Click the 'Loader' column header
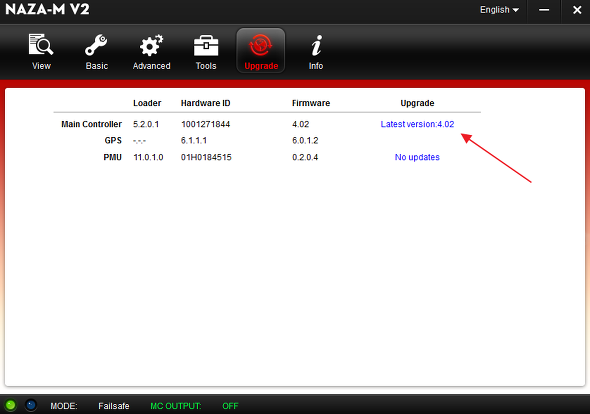This screenshot has height=414, width=590. point(147,103)
